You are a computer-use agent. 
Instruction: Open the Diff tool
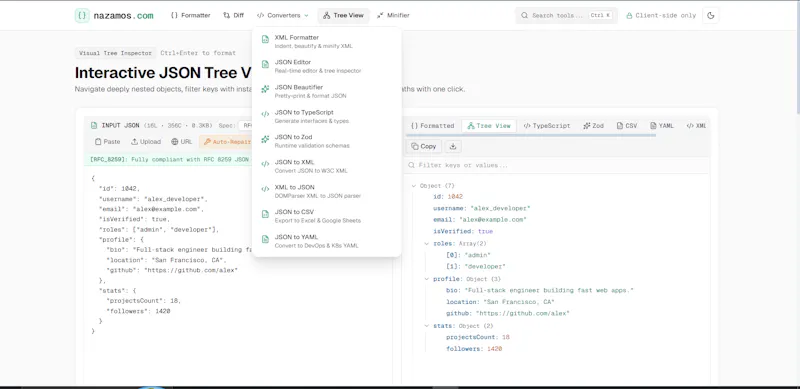[x=234, y=15]
